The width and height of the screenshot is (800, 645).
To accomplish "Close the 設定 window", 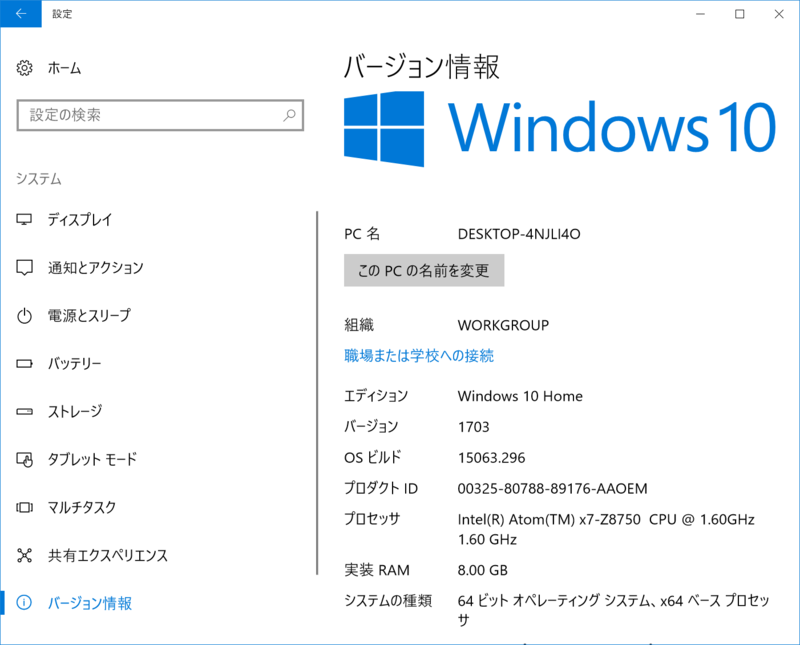I will 779,14.
